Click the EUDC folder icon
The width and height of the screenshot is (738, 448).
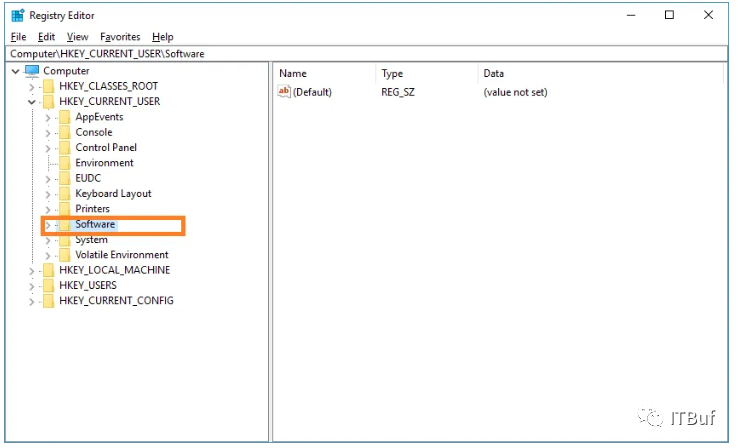pos(64,178)
